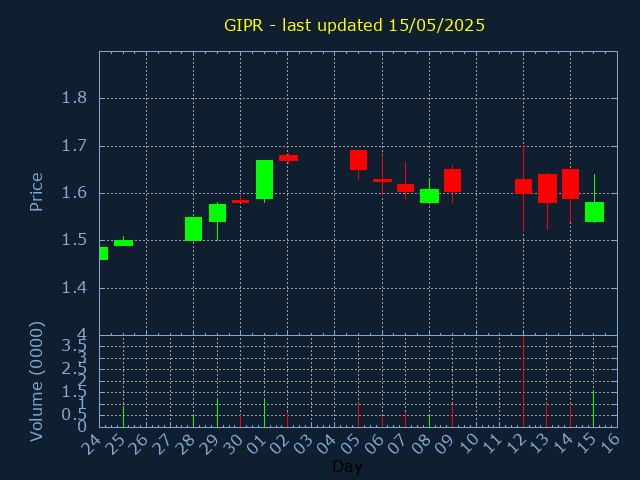640x480 pixels.
Task: Click the red candlestick for day 02
Action: (288, 158)
